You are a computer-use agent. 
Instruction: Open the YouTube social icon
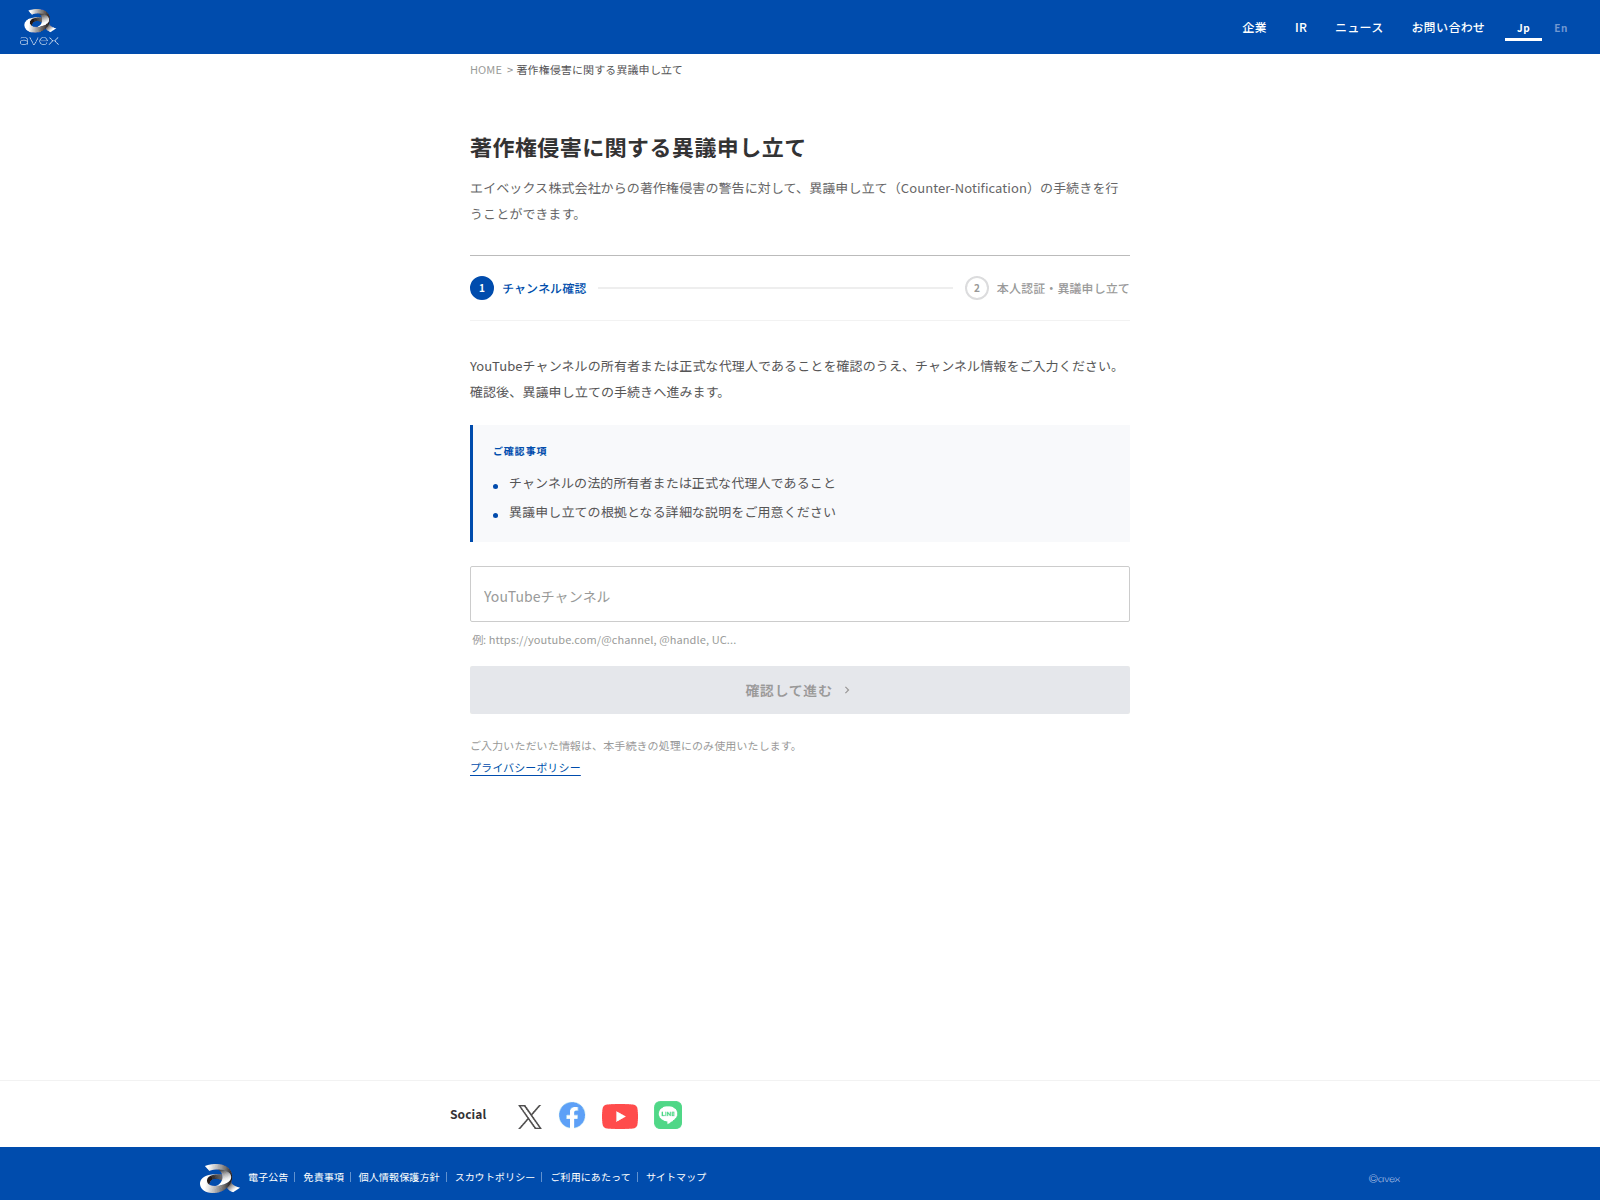(620, 1116)
